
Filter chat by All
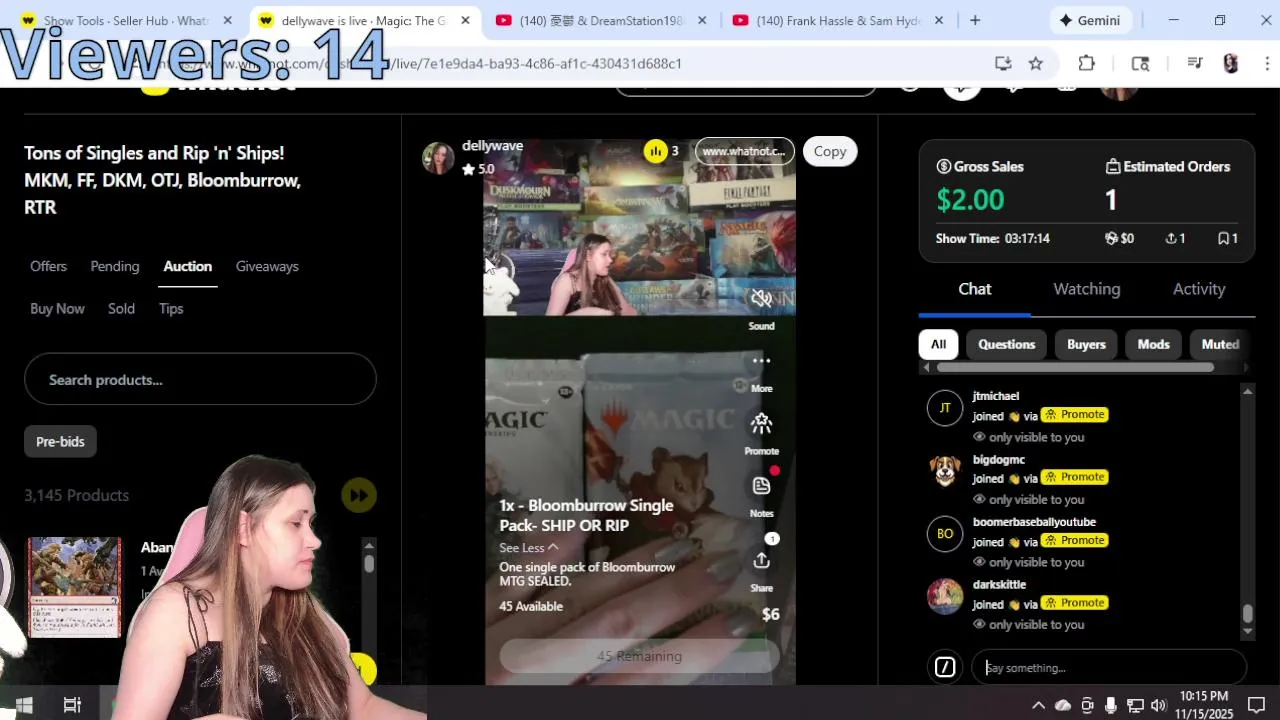pyautogui.click(x=938, y=344)
